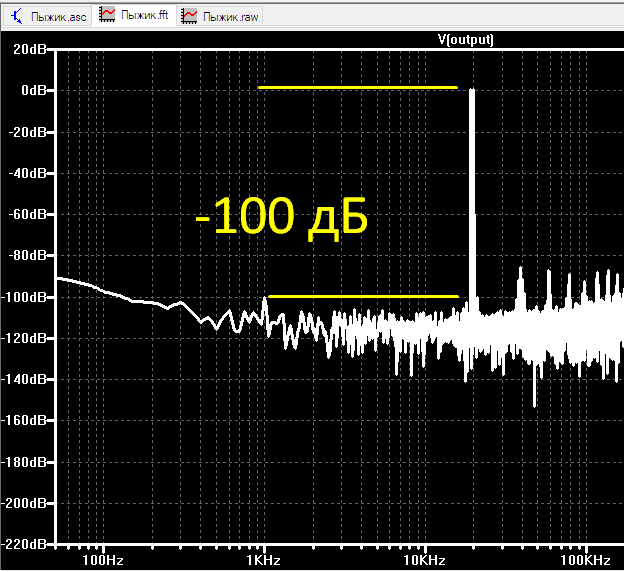
Task: Click the 100KHz frequency axis label
Action: tap(585, 560)
